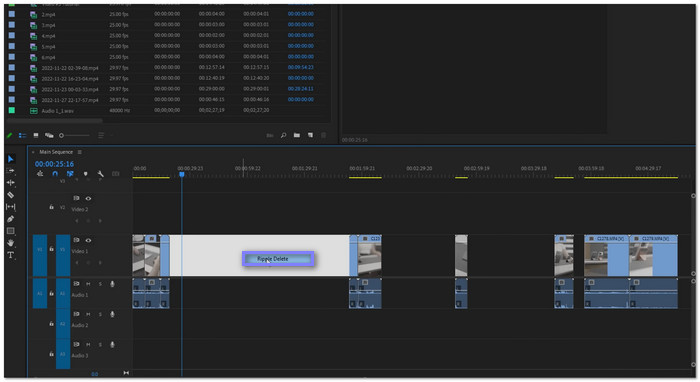Toggle Video 1 track output eye
The height and width of the screenshot is (382, 700).
pyautogui.click(x=88, y=241)
